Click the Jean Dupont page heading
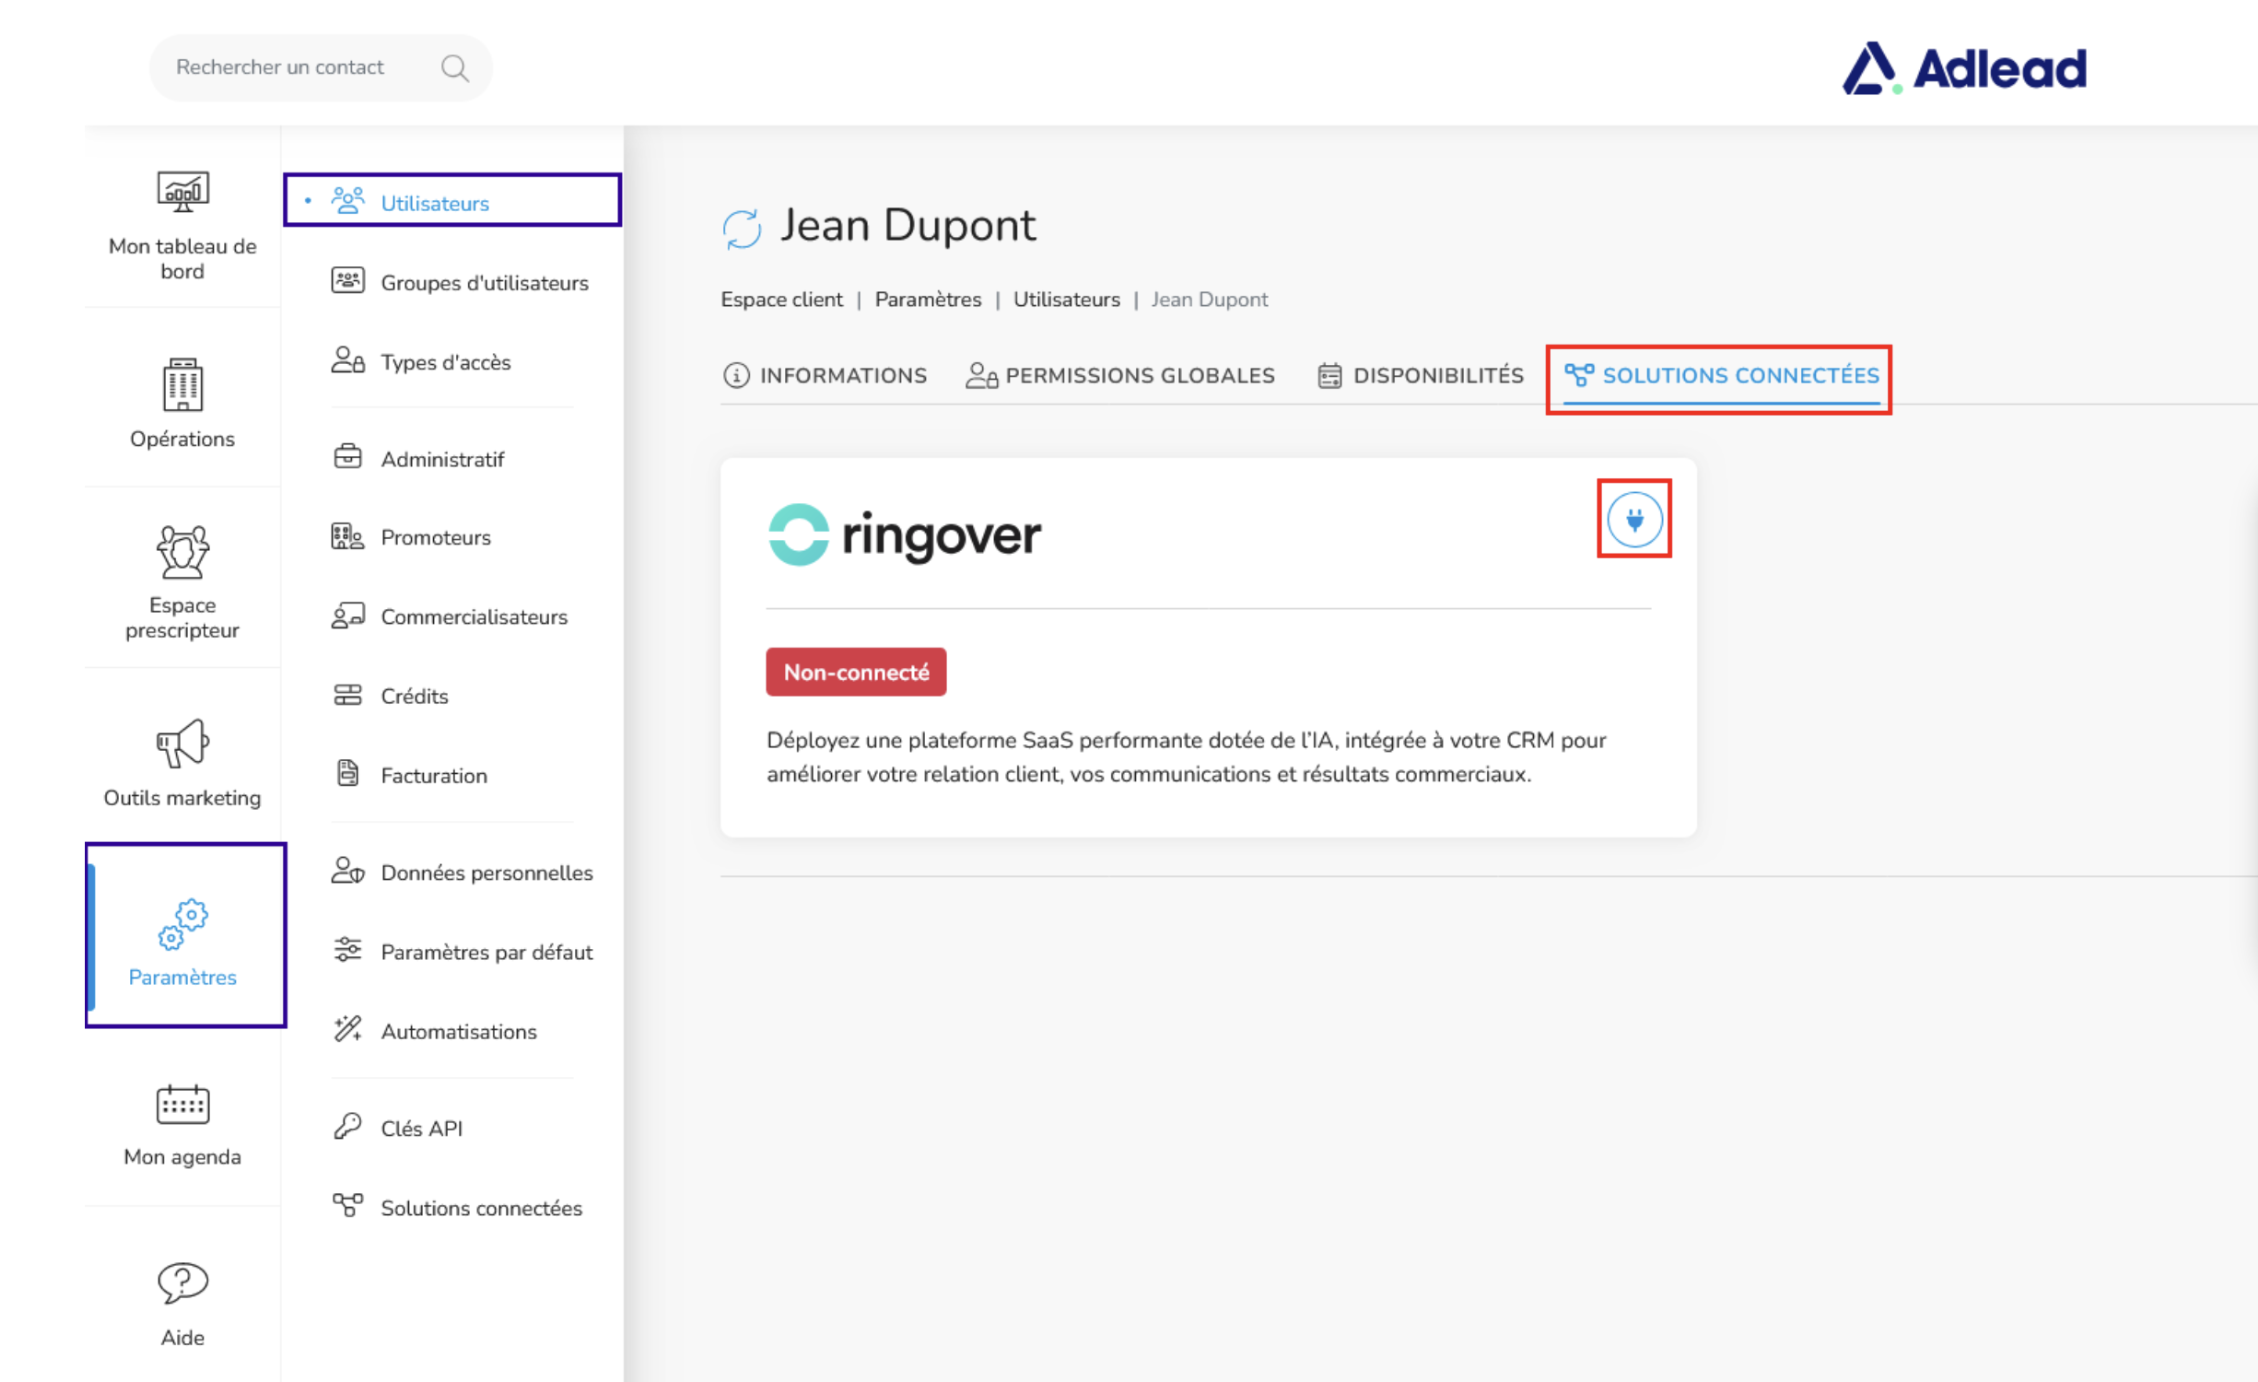This screenshot has width=2258, height=1382. 908,225
